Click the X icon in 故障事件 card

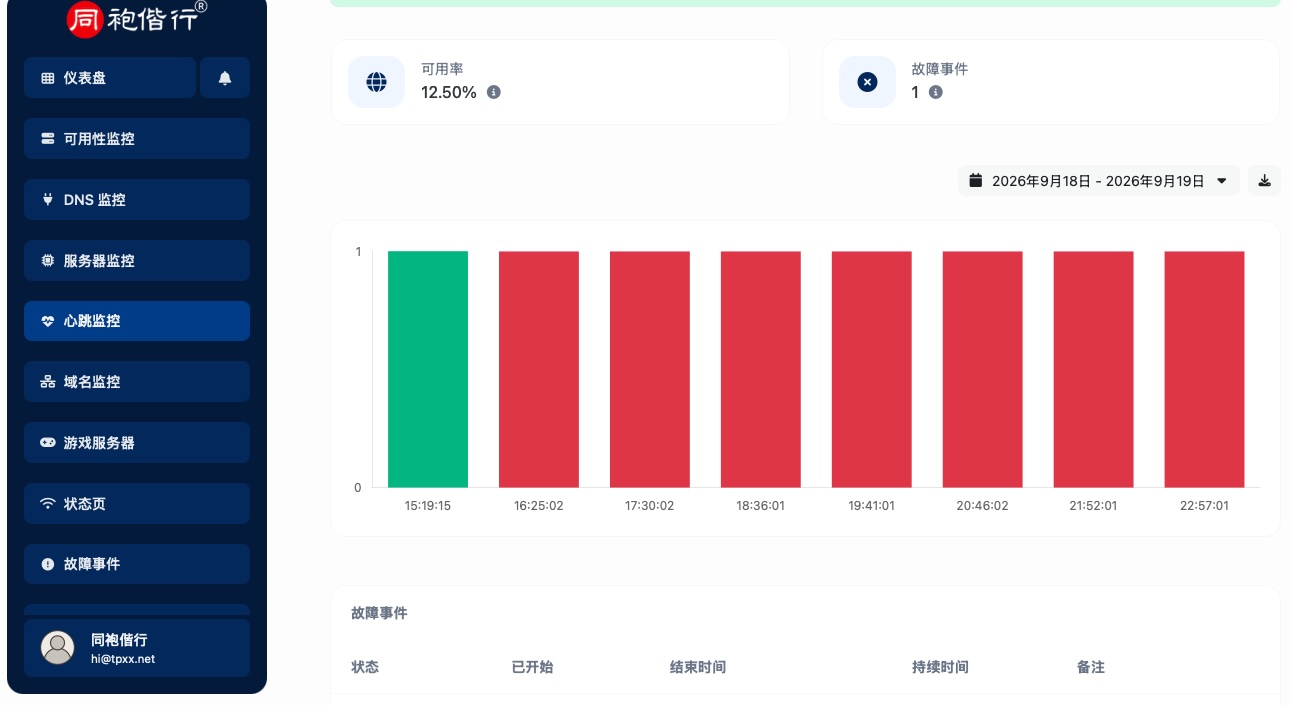tap(867, 82)
